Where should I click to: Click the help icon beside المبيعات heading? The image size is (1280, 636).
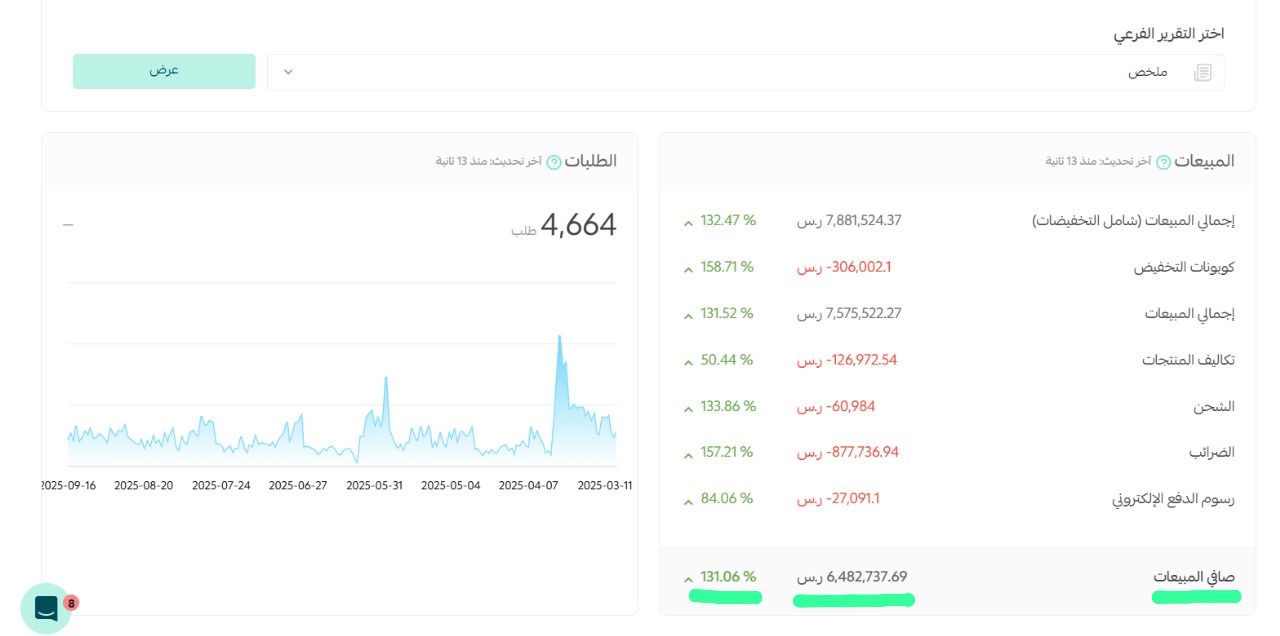click(x=1163, y=162)
